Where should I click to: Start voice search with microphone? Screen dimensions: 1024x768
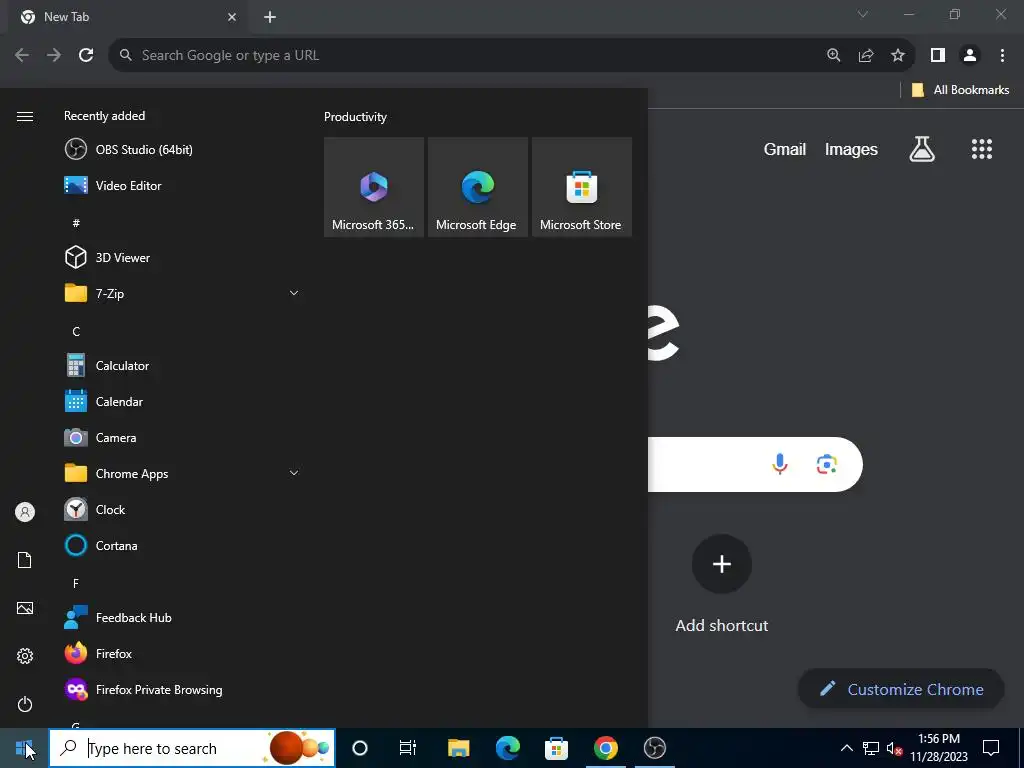[780, 464]
